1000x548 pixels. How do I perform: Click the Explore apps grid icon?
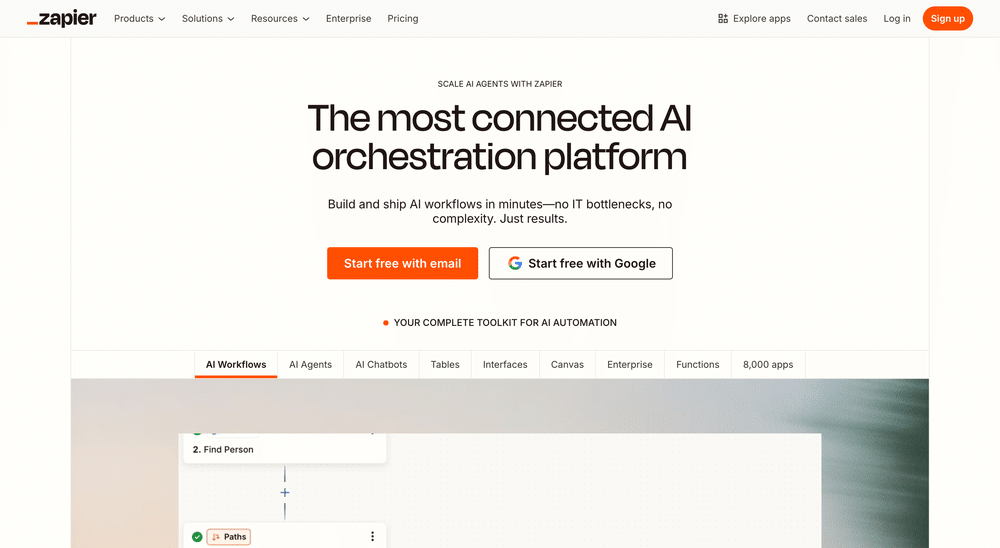click(x=723, y=19)
